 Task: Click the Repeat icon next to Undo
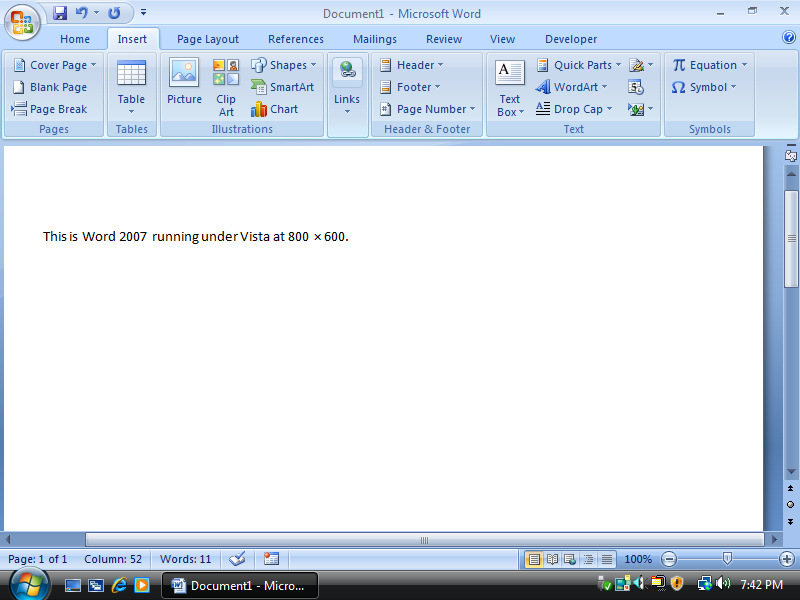pyautogui.click(x=114, y=13)
